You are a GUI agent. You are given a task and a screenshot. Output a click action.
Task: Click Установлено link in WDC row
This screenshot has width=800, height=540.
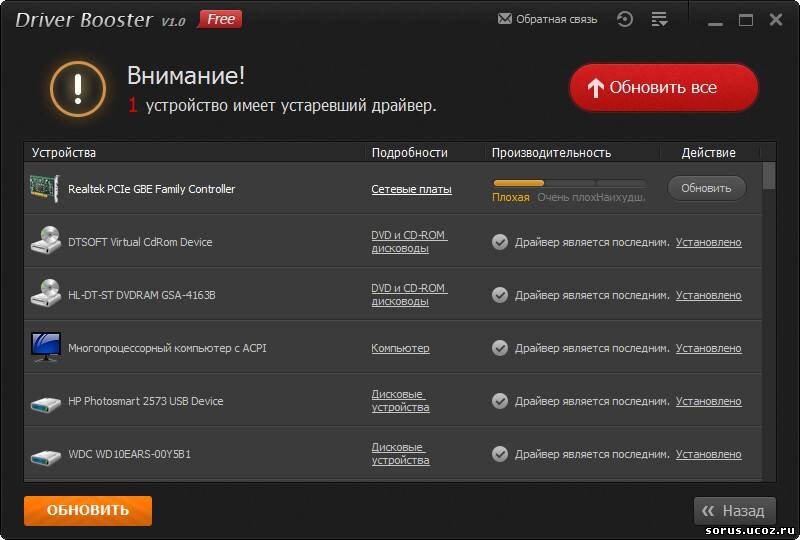point(709,454)
